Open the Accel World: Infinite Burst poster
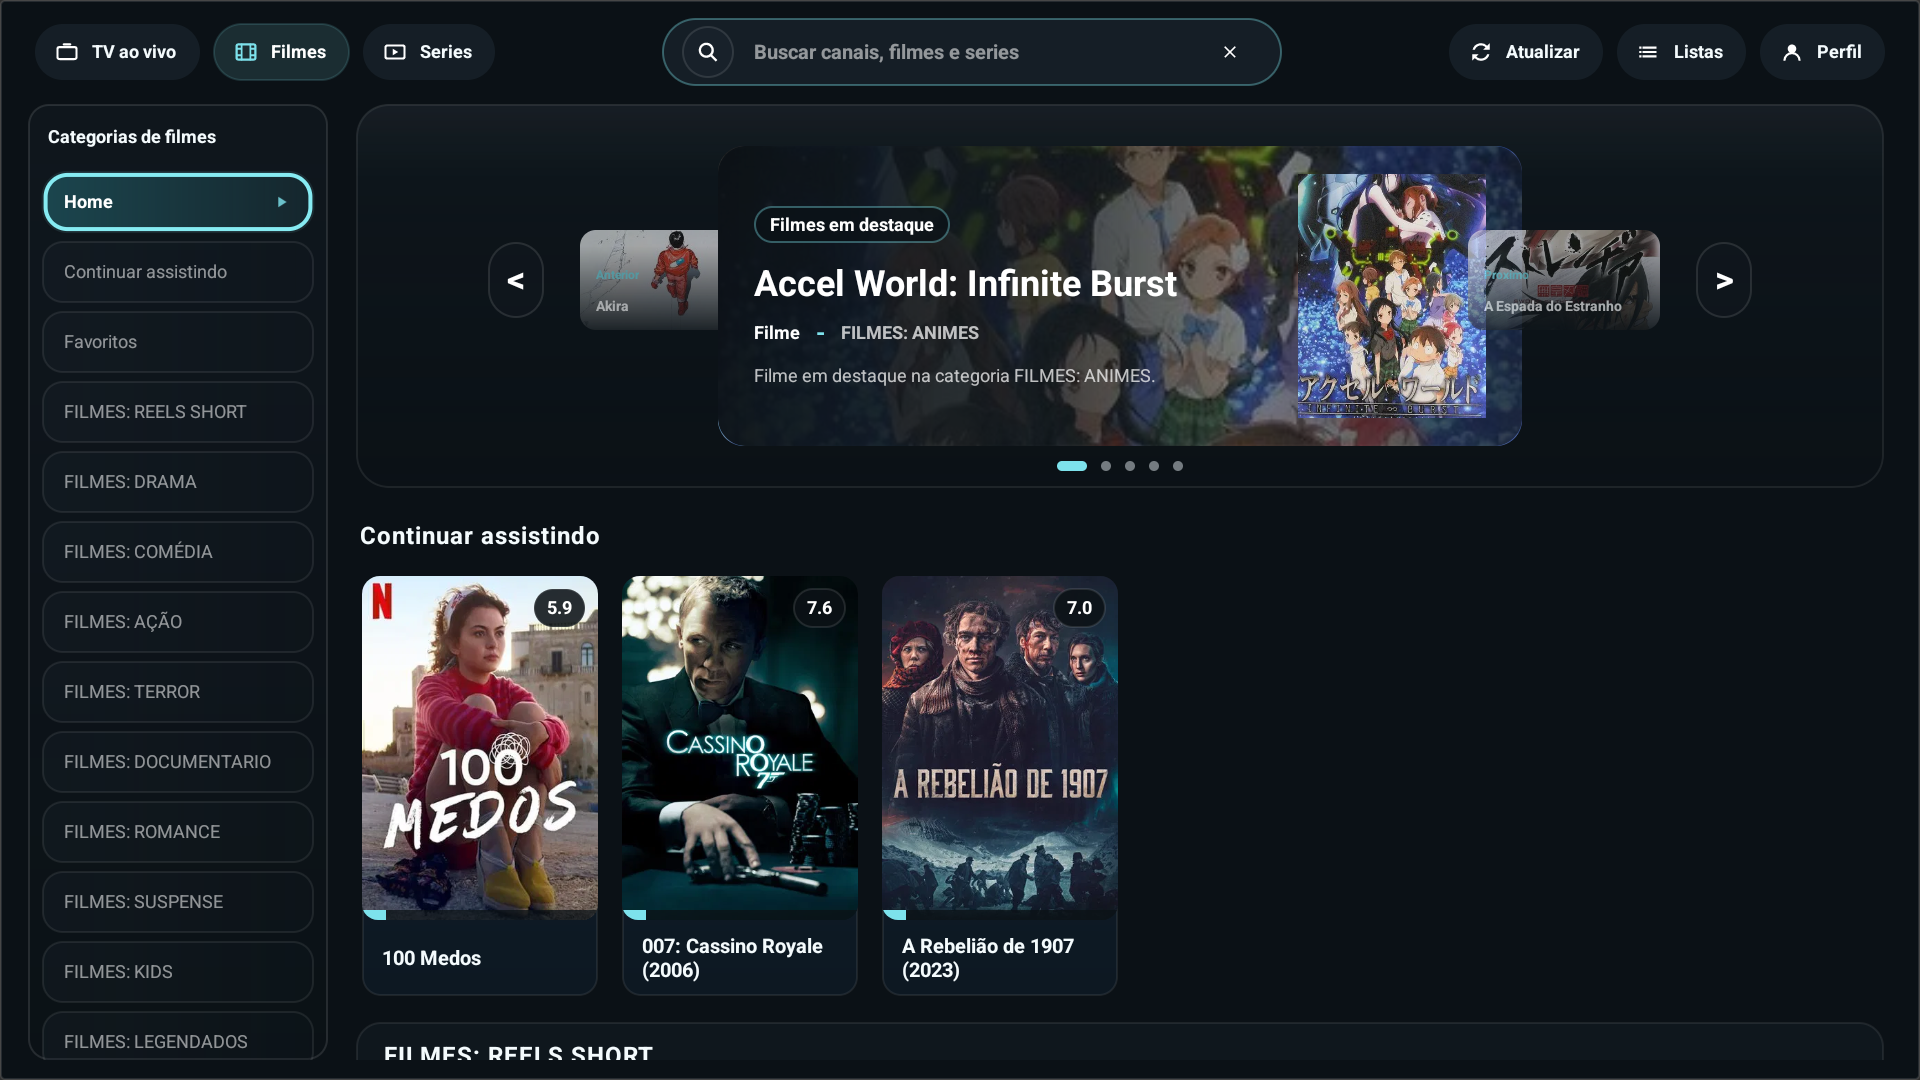The width and height of the screenshot is (1920, 1080). pos(1391,296)
